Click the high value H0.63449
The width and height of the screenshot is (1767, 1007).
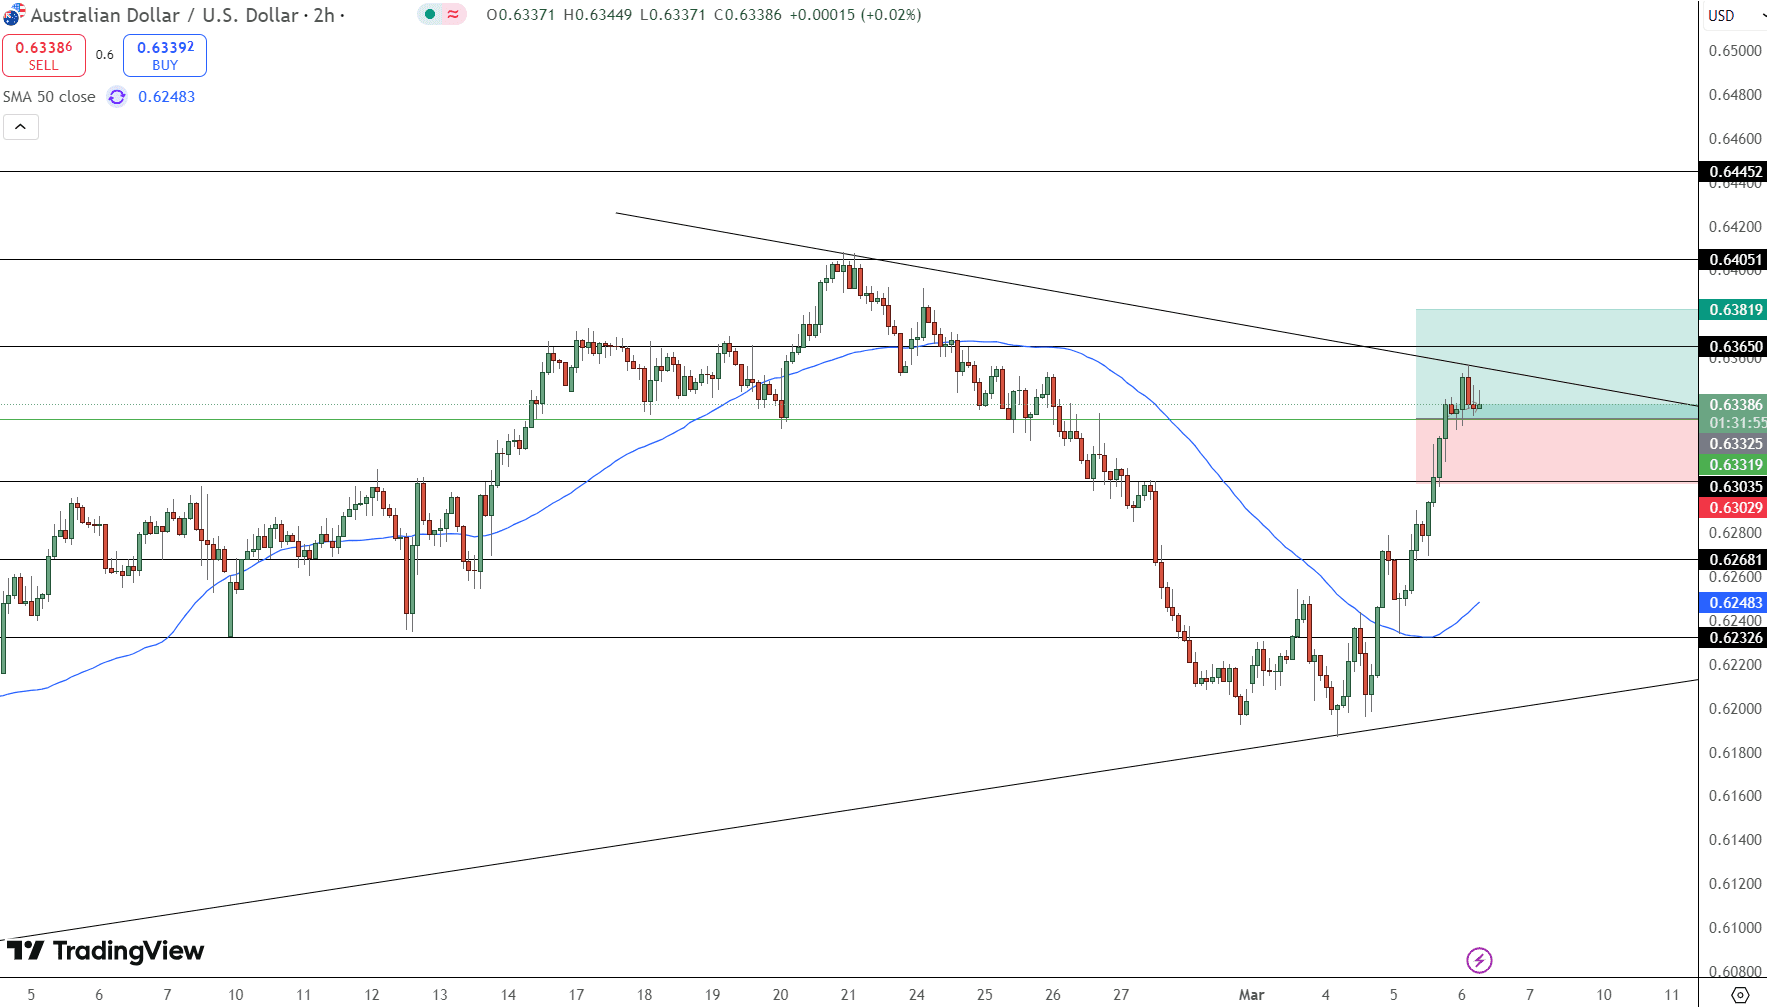(x=598, y=15)
